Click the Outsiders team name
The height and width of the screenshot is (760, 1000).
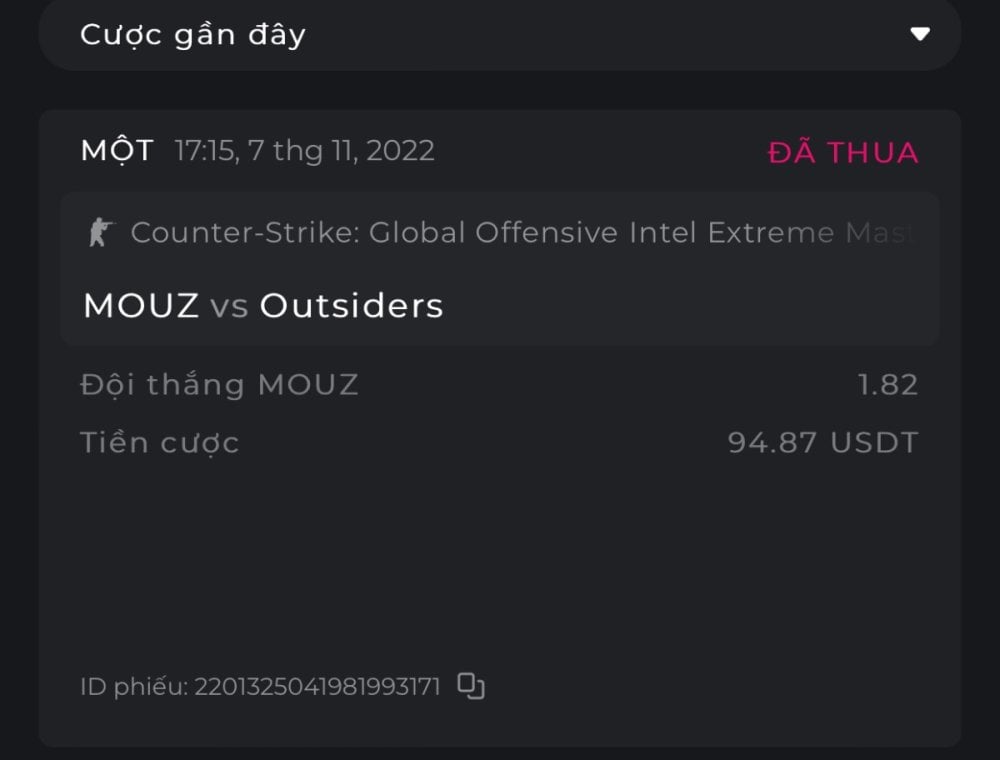(351, 306)
